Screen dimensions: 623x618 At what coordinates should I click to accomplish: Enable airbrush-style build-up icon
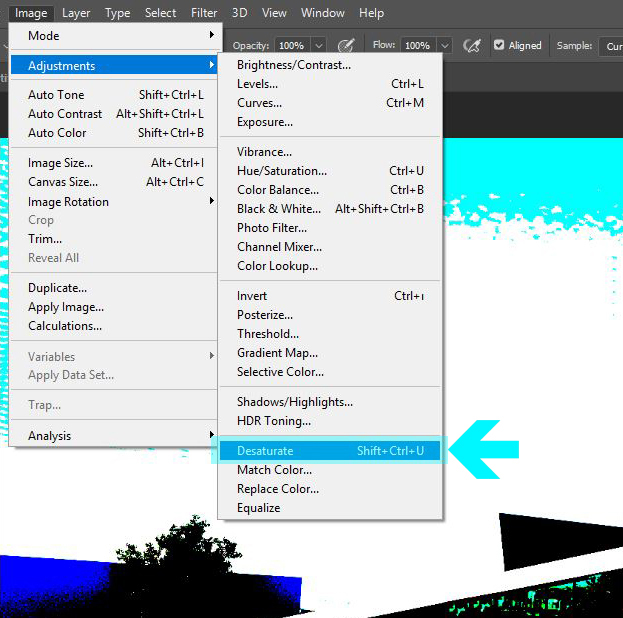pyautogui.click(x=472, y=46)
